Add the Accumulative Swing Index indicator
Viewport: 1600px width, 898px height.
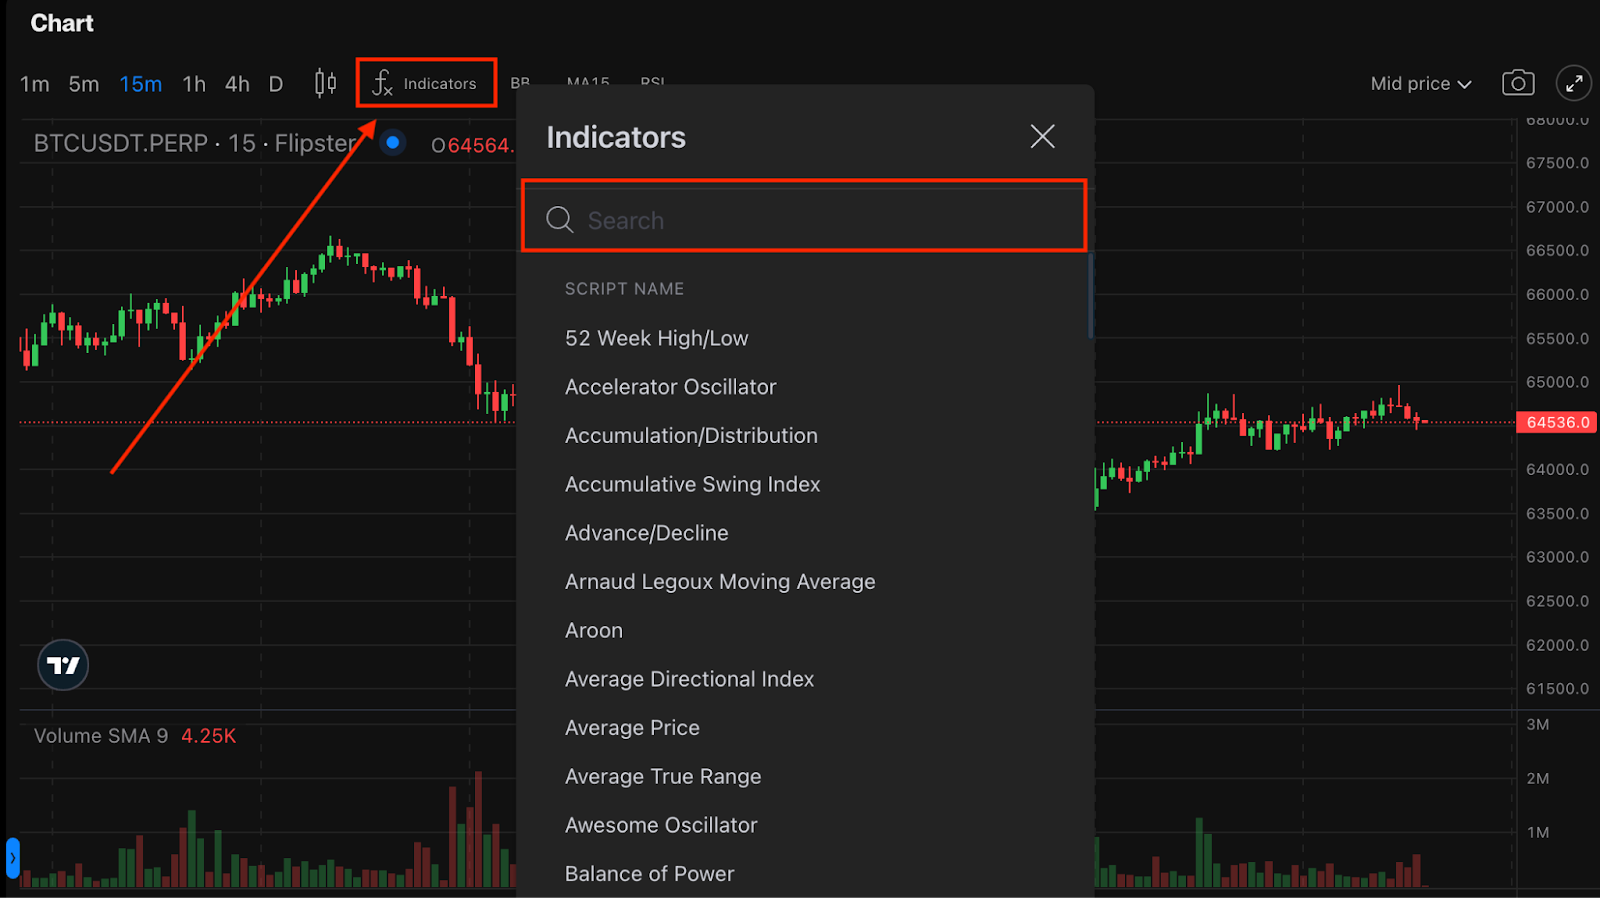tap(692, 484)
